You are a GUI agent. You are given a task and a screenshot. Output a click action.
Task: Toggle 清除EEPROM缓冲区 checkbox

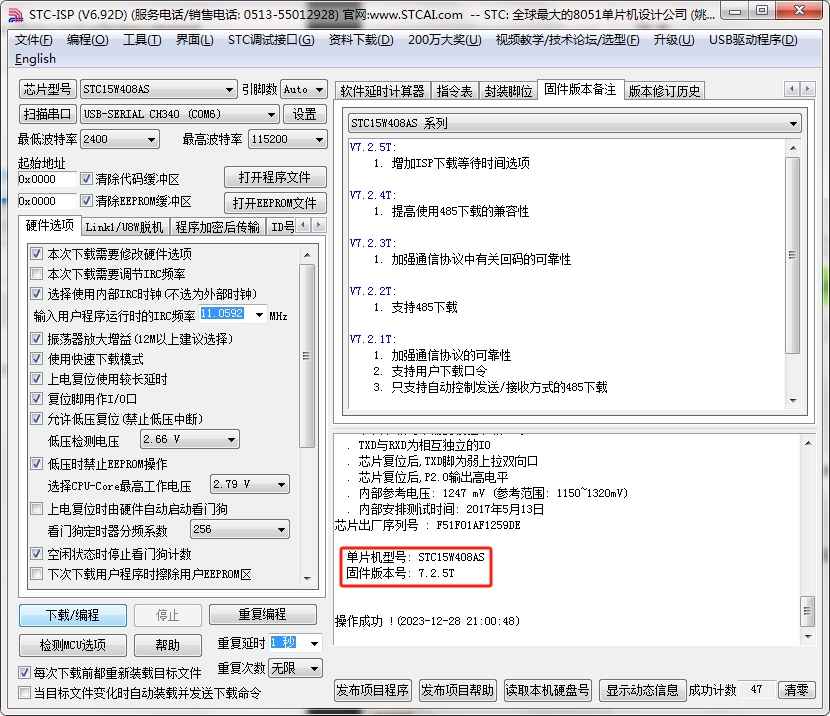tap(86, 201)
